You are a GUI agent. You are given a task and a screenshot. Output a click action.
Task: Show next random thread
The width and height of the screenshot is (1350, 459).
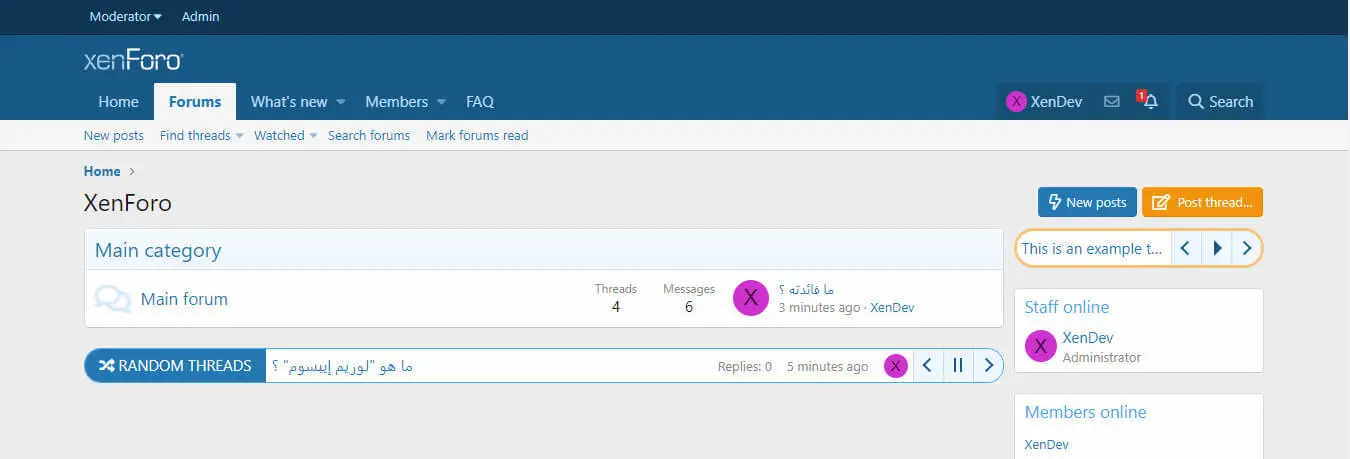click(989, 366)
